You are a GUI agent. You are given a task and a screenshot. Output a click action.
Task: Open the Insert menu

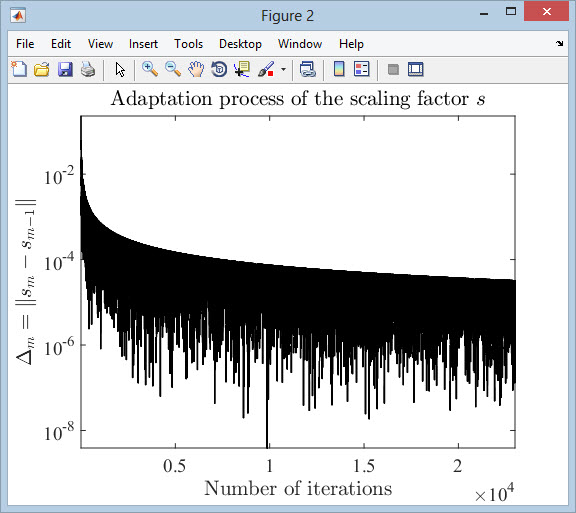click(x=143, y=44)
